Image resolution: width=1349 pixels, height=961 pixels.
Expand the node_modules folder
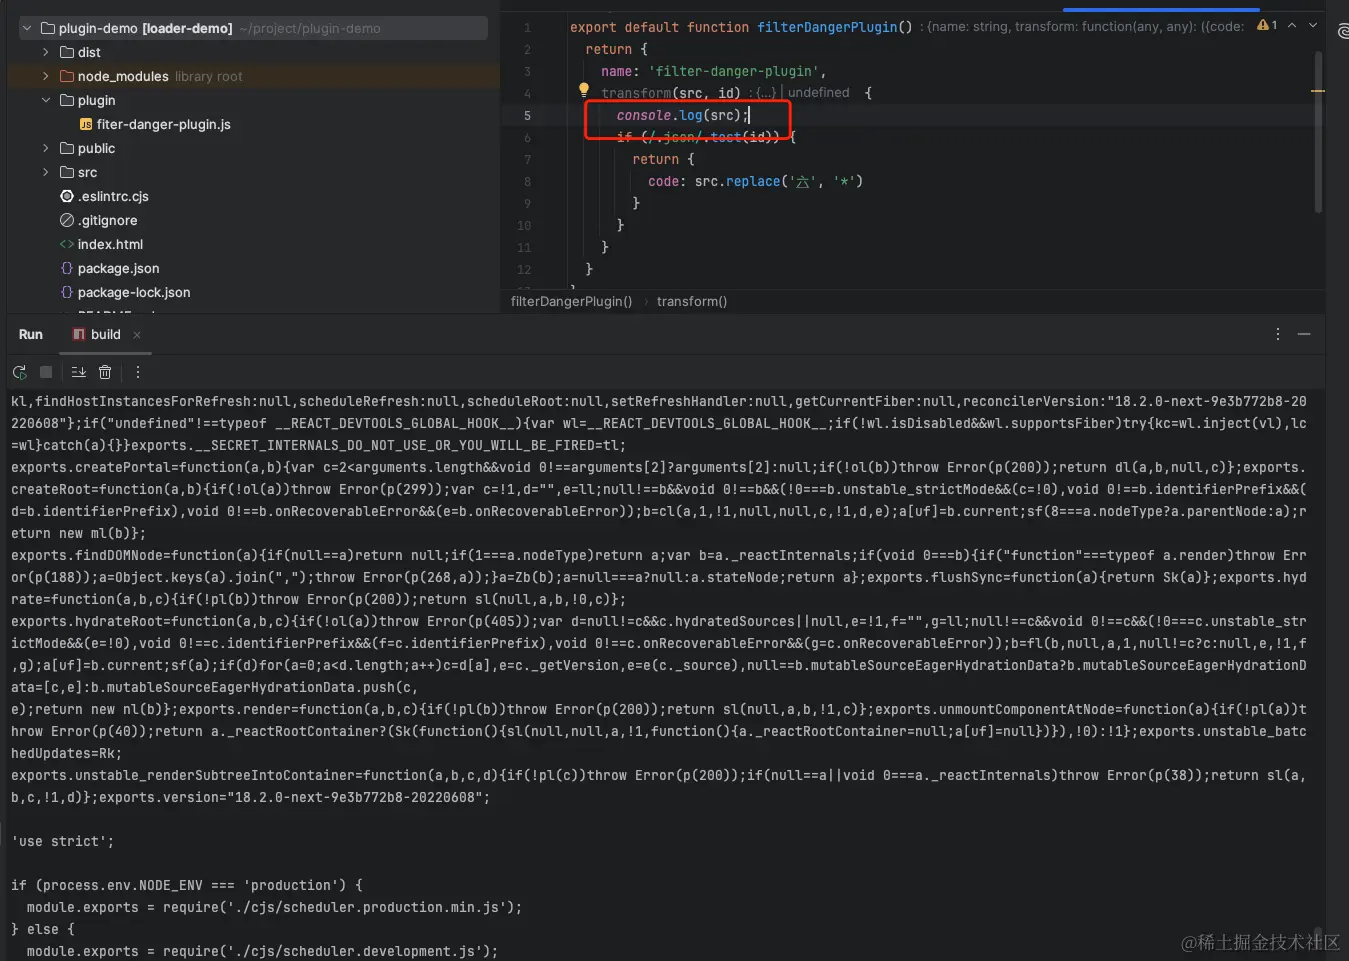pyautogui.click(x=45, y=76)
